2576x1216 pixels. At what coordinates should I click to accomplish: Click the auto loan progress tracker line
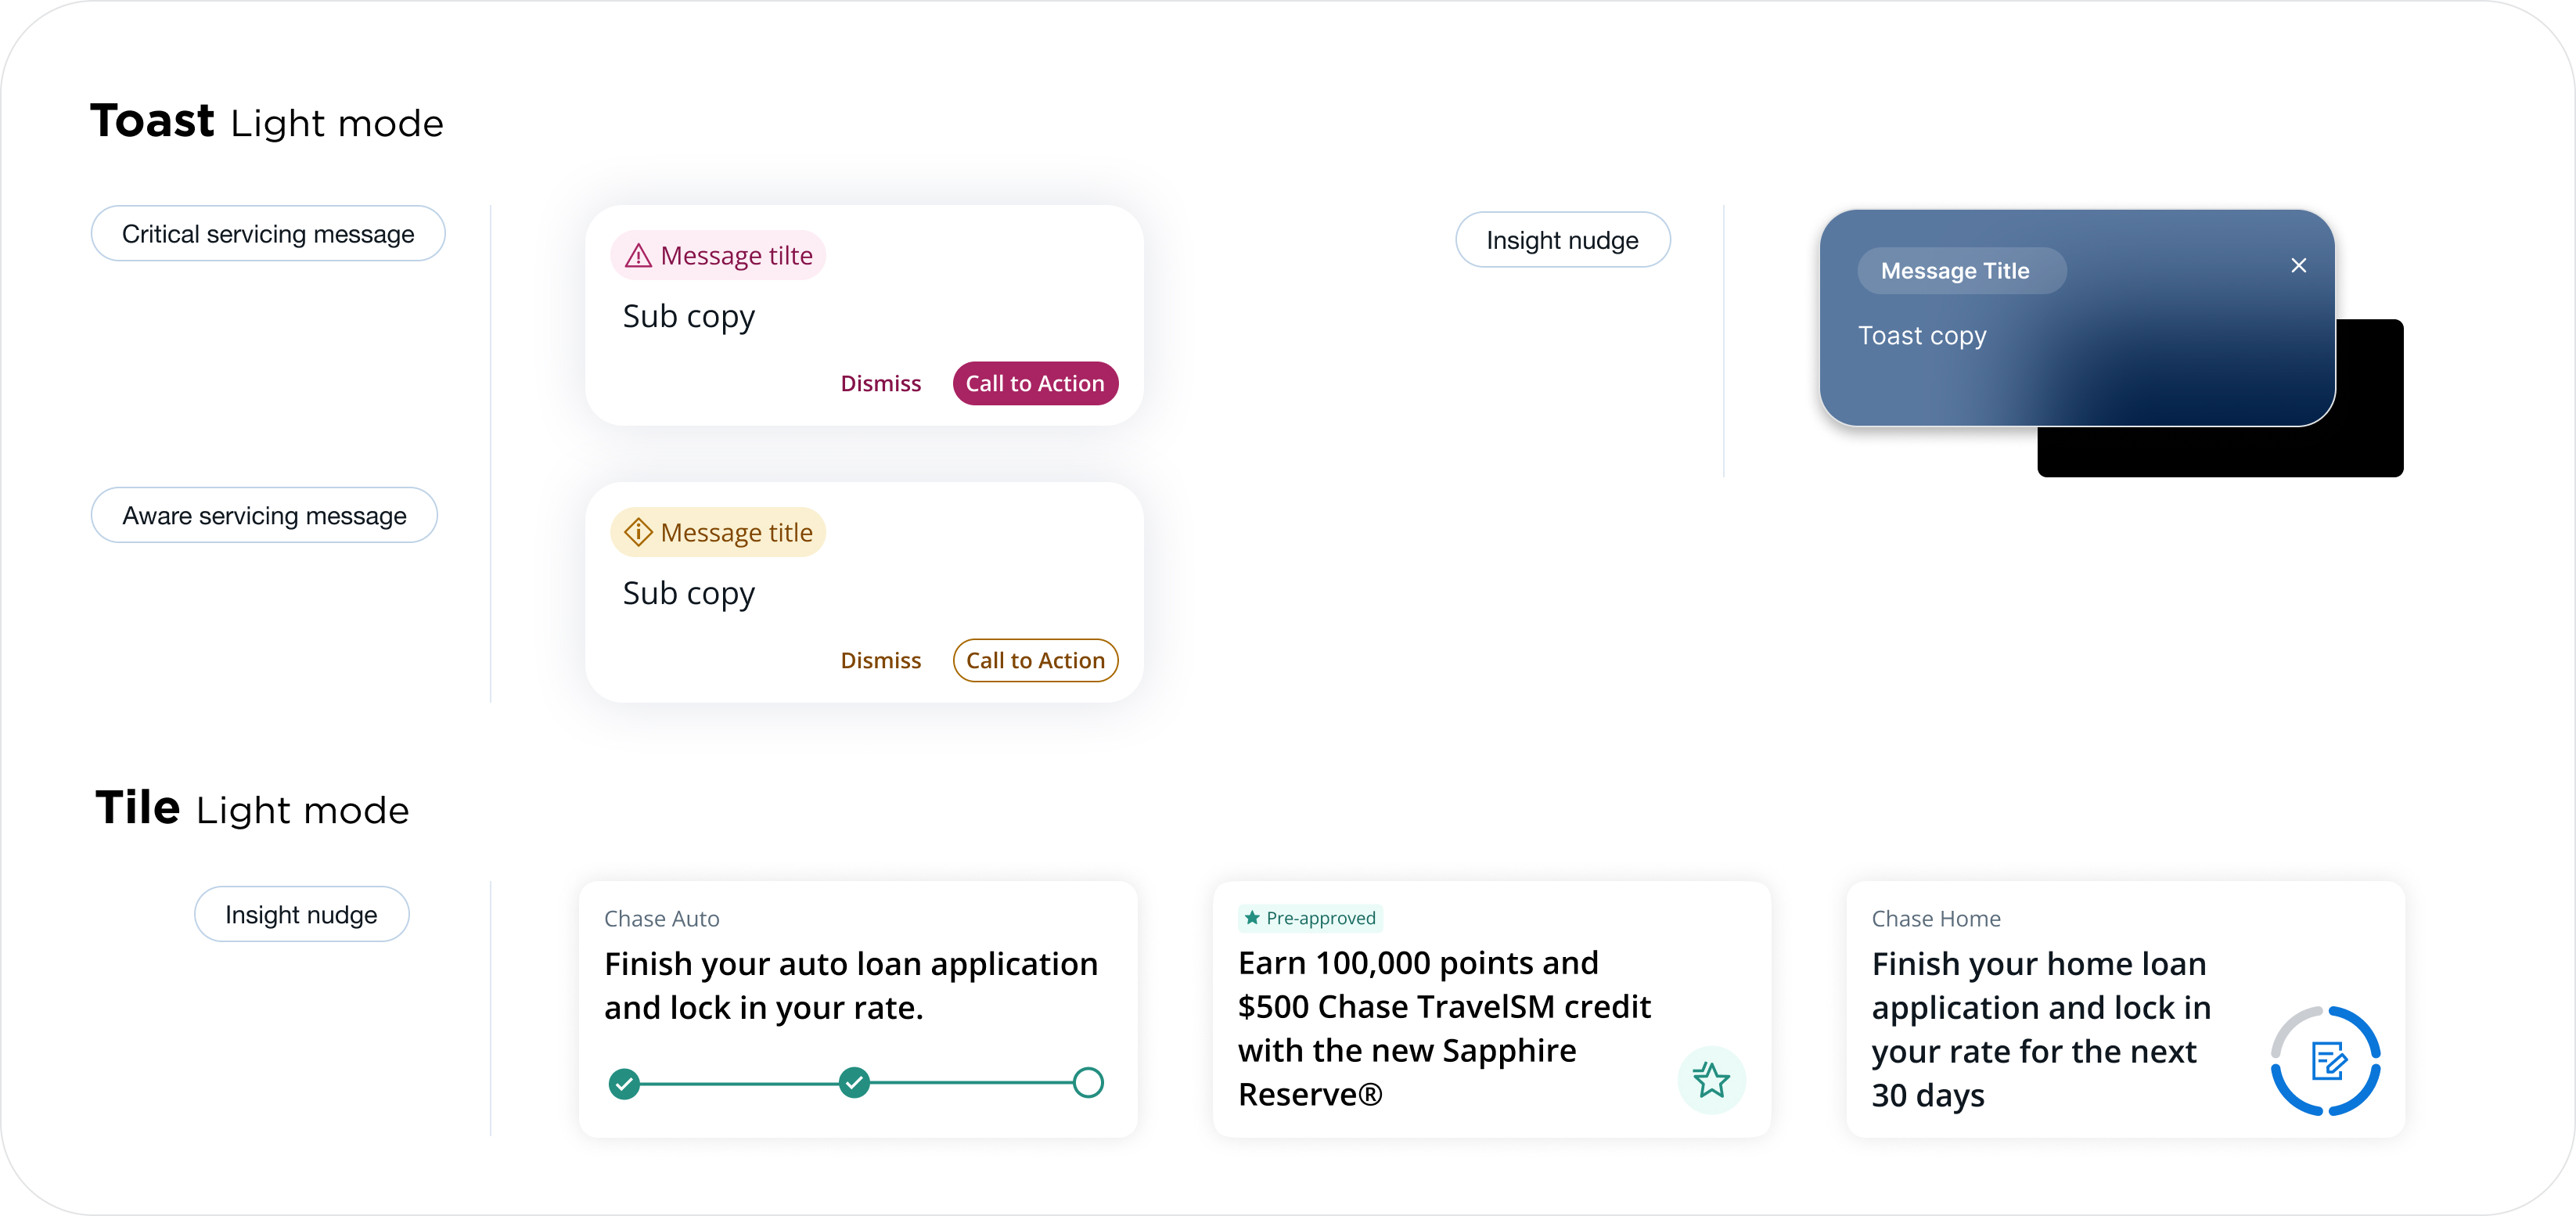coord(740,1083)
